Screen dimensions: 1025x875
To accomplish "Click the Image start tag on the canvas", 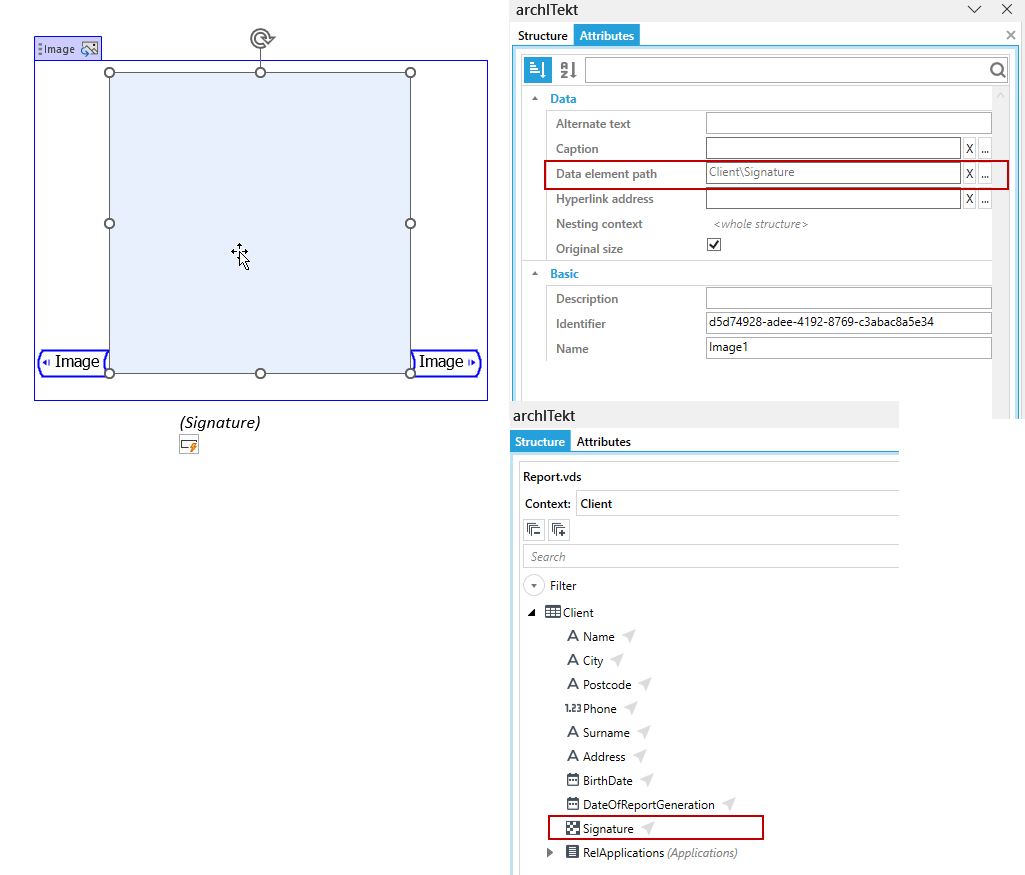I will tap(73, 363).
